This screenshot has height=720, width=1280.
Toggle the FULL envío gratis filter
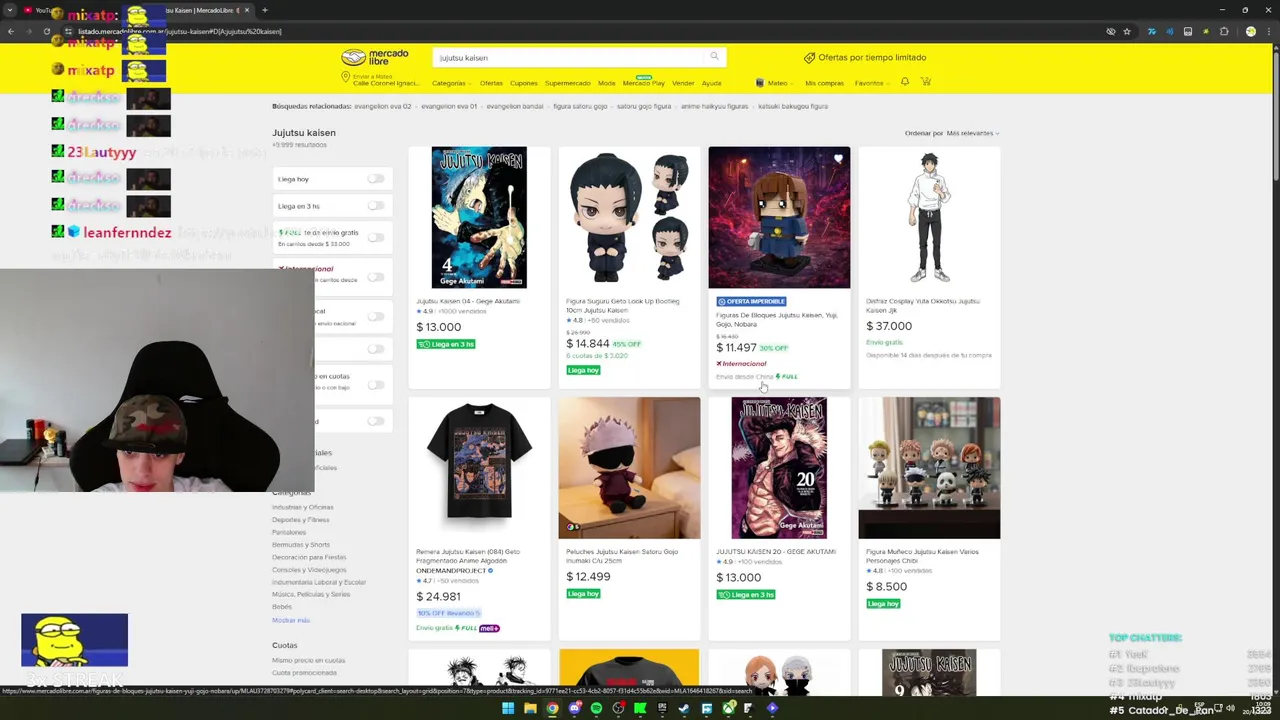pyautogui.click(x=375, y=237)
